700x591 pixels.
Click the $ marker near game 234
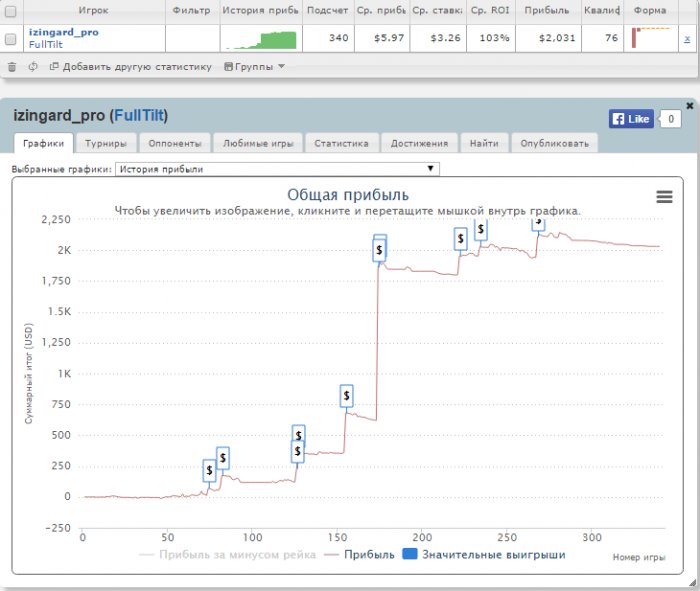[481, 229]
